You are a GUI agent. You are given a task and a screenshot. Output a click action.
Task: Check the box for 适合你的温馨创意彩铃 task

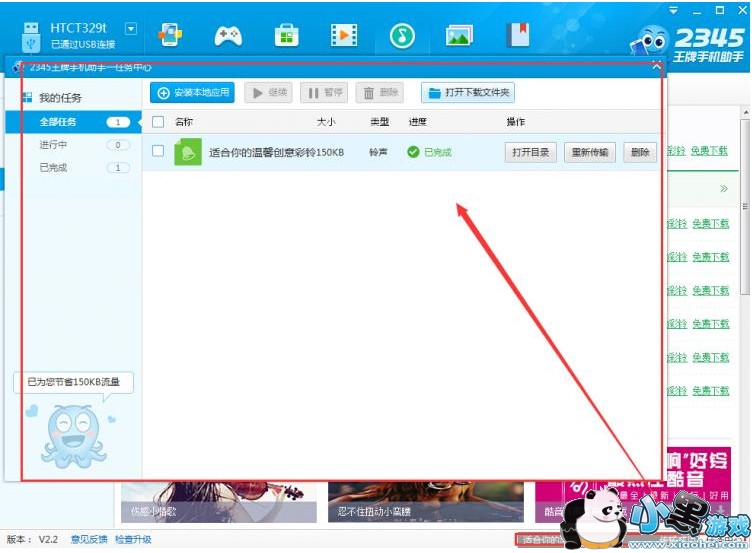click(158, 151)
